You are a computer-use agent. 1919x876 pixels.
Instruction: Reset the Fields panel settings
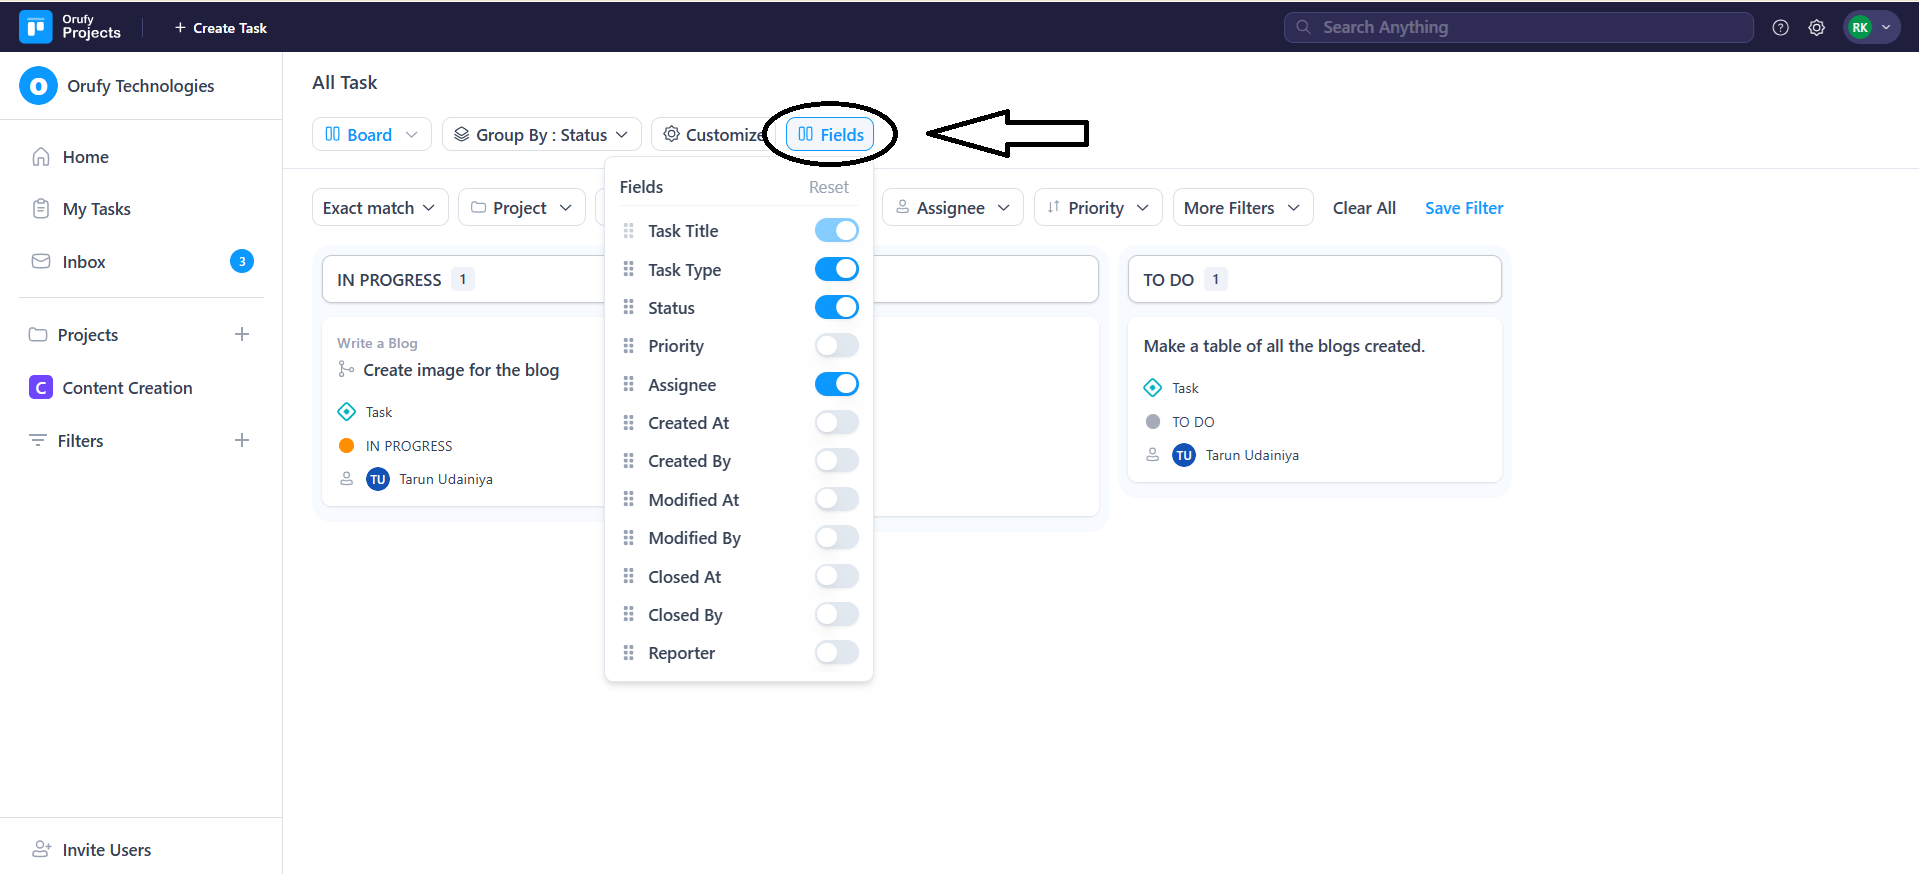828,187
